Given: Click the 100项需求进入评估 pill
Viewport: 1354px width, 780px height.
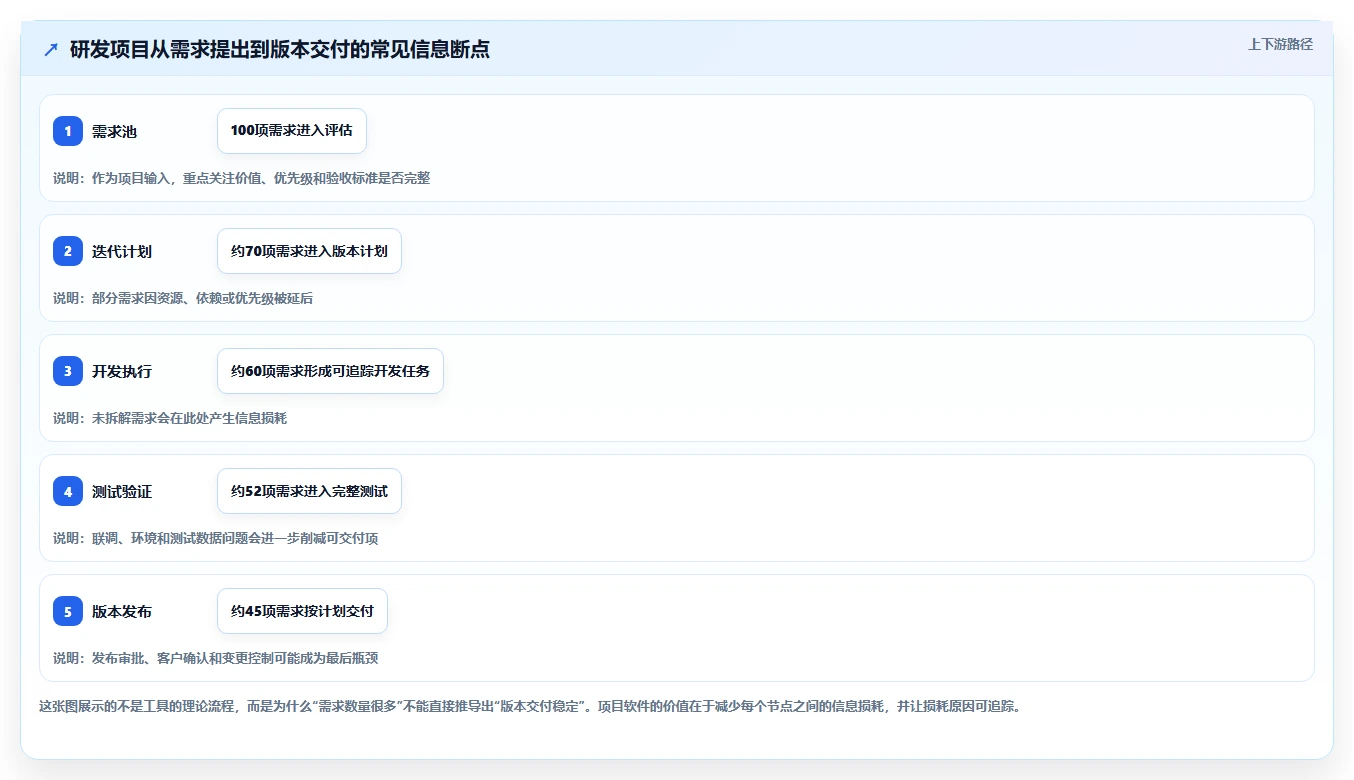Looking at the screenshot, I should point(292,131).
